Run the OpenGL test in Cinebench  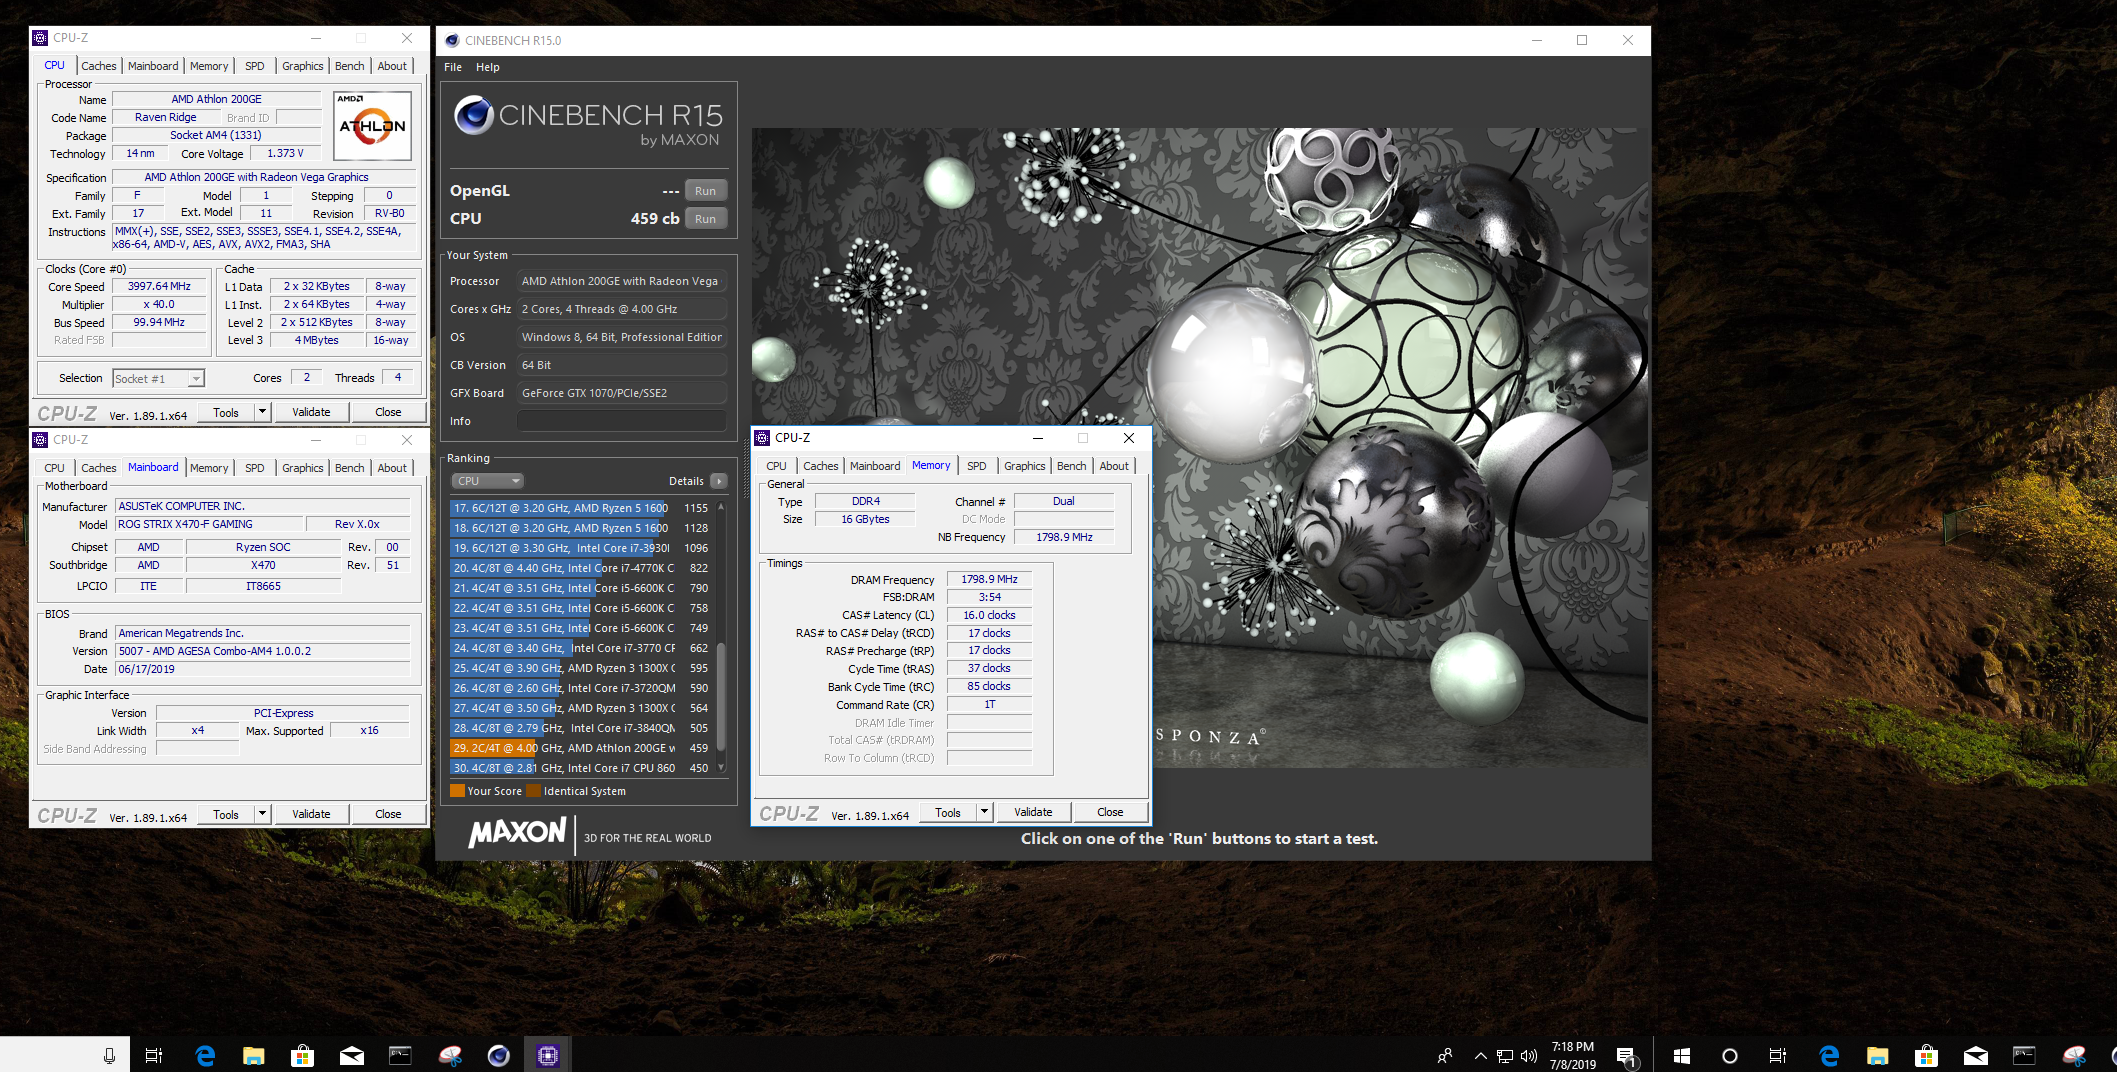[706, 191]
